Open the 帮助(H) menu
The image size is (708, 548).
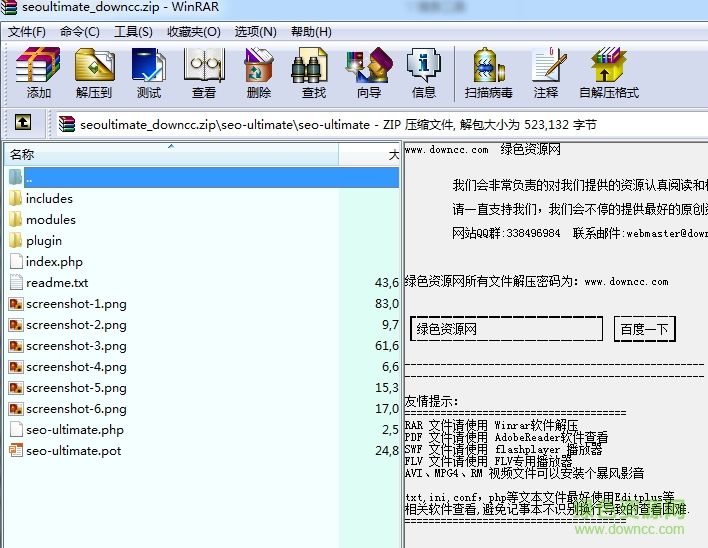click(311, 32)
